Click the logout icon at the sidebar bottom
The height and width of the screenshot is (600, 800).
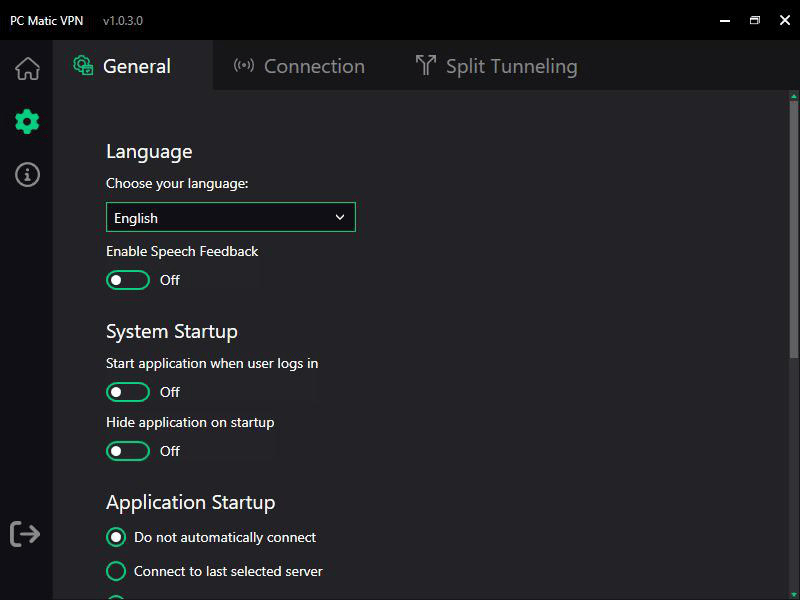point(25,533)
